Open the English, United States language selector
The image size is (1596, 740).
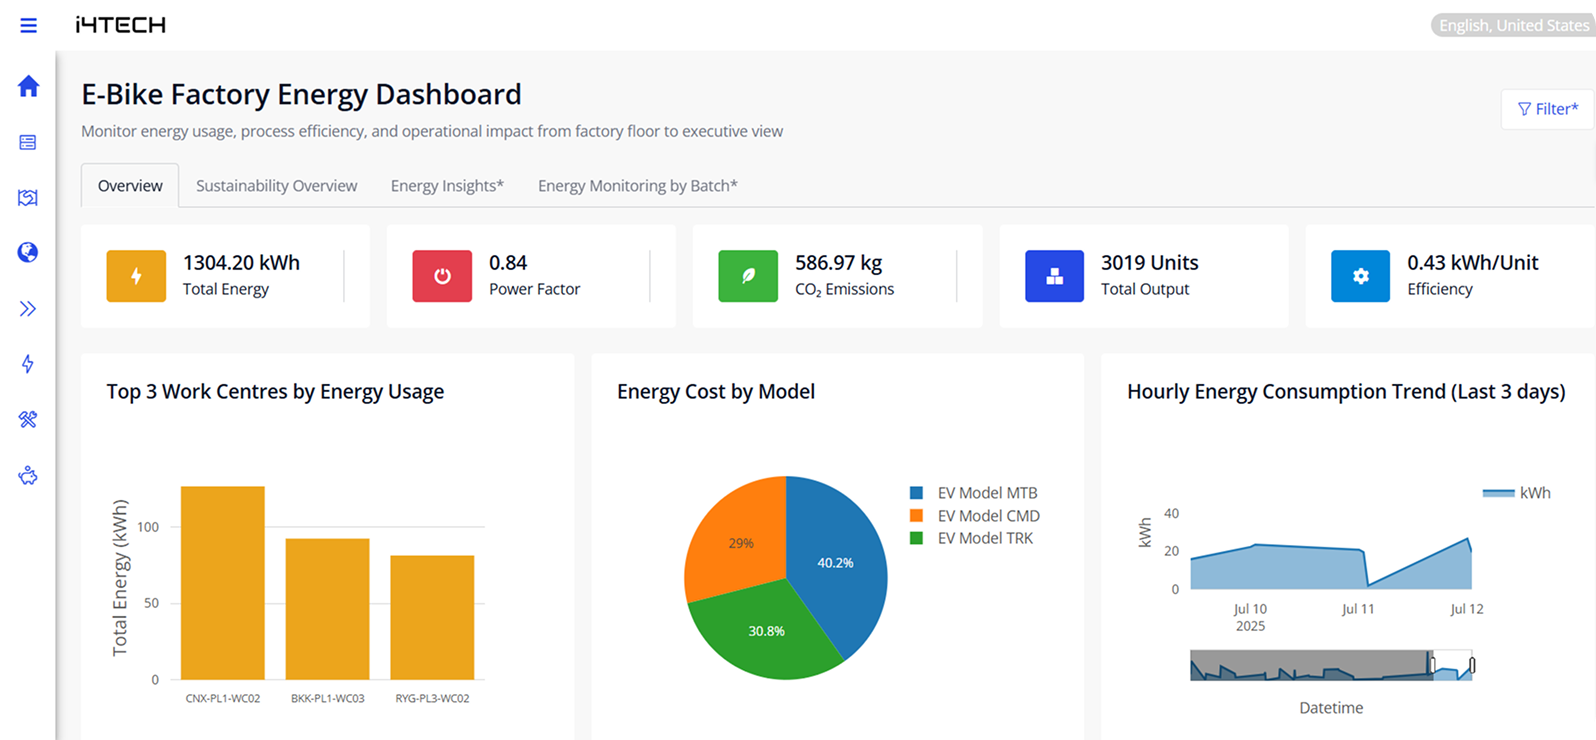(x=1512, y=26)
